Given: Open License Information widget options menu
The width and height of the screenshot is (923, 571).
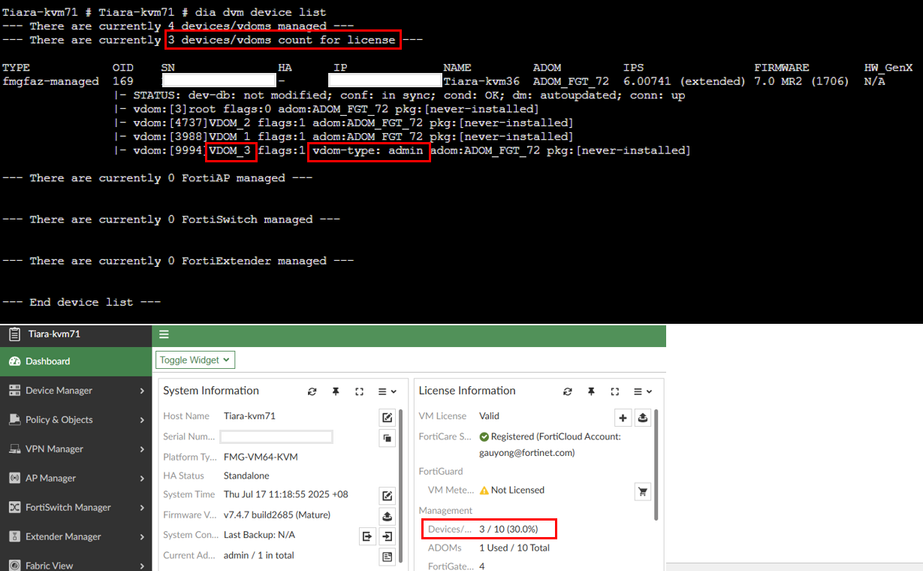Looking at the screenshot, I should [x=642, y=391].
